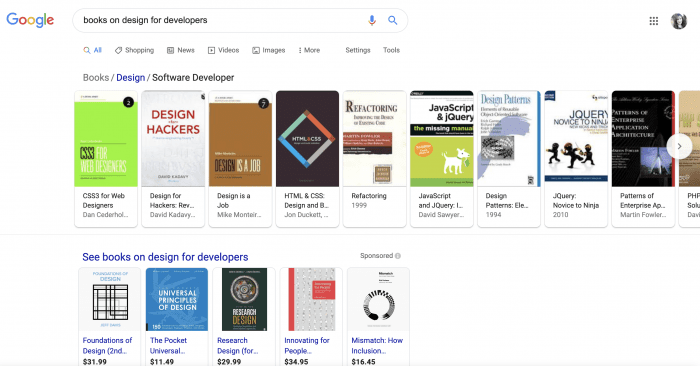The image size is (700, 366).
Task: Open Research Design (for... link
Action: pos(238,345)
